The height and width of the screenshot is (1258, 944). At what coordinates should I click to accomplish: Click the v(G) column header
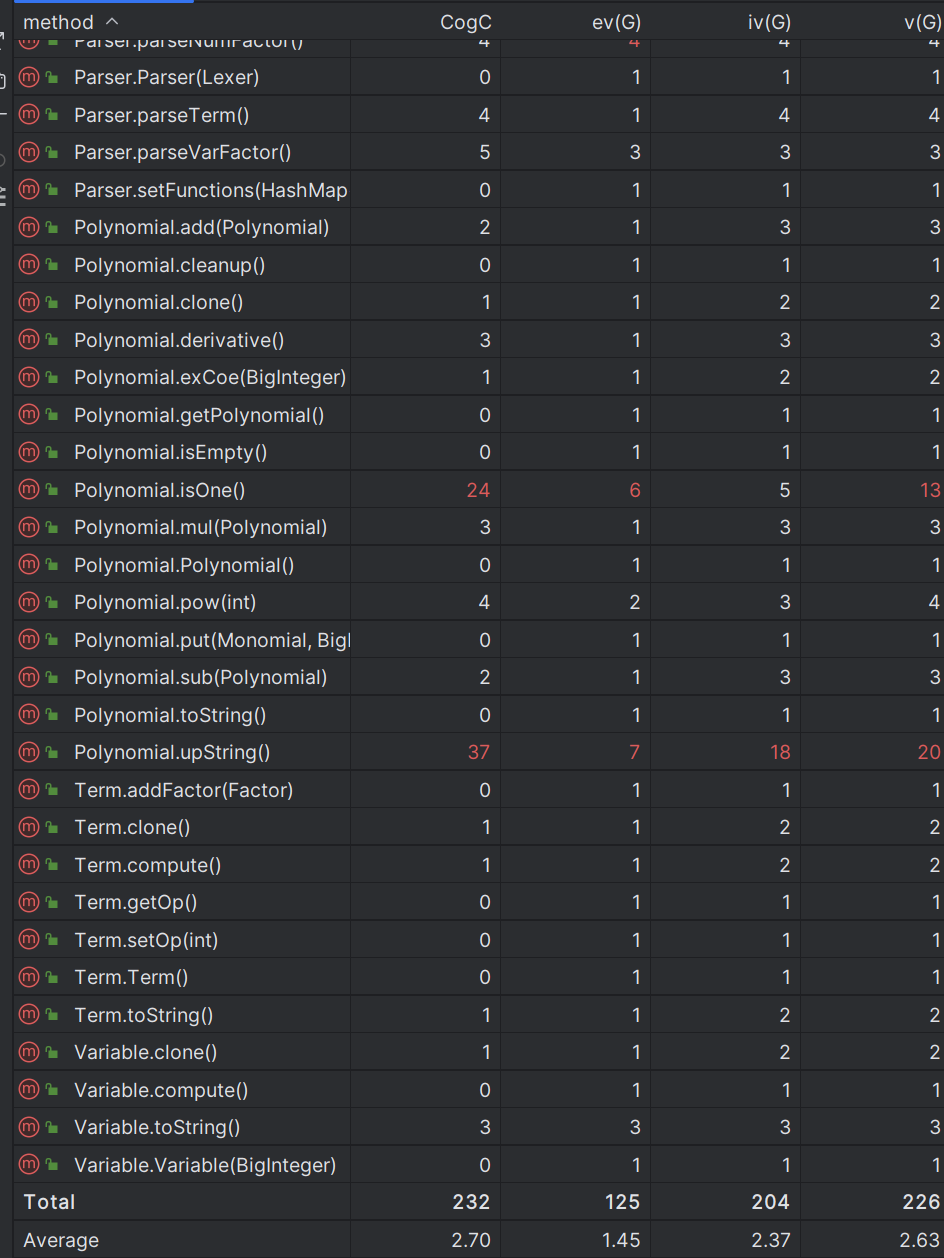[924, 22]
